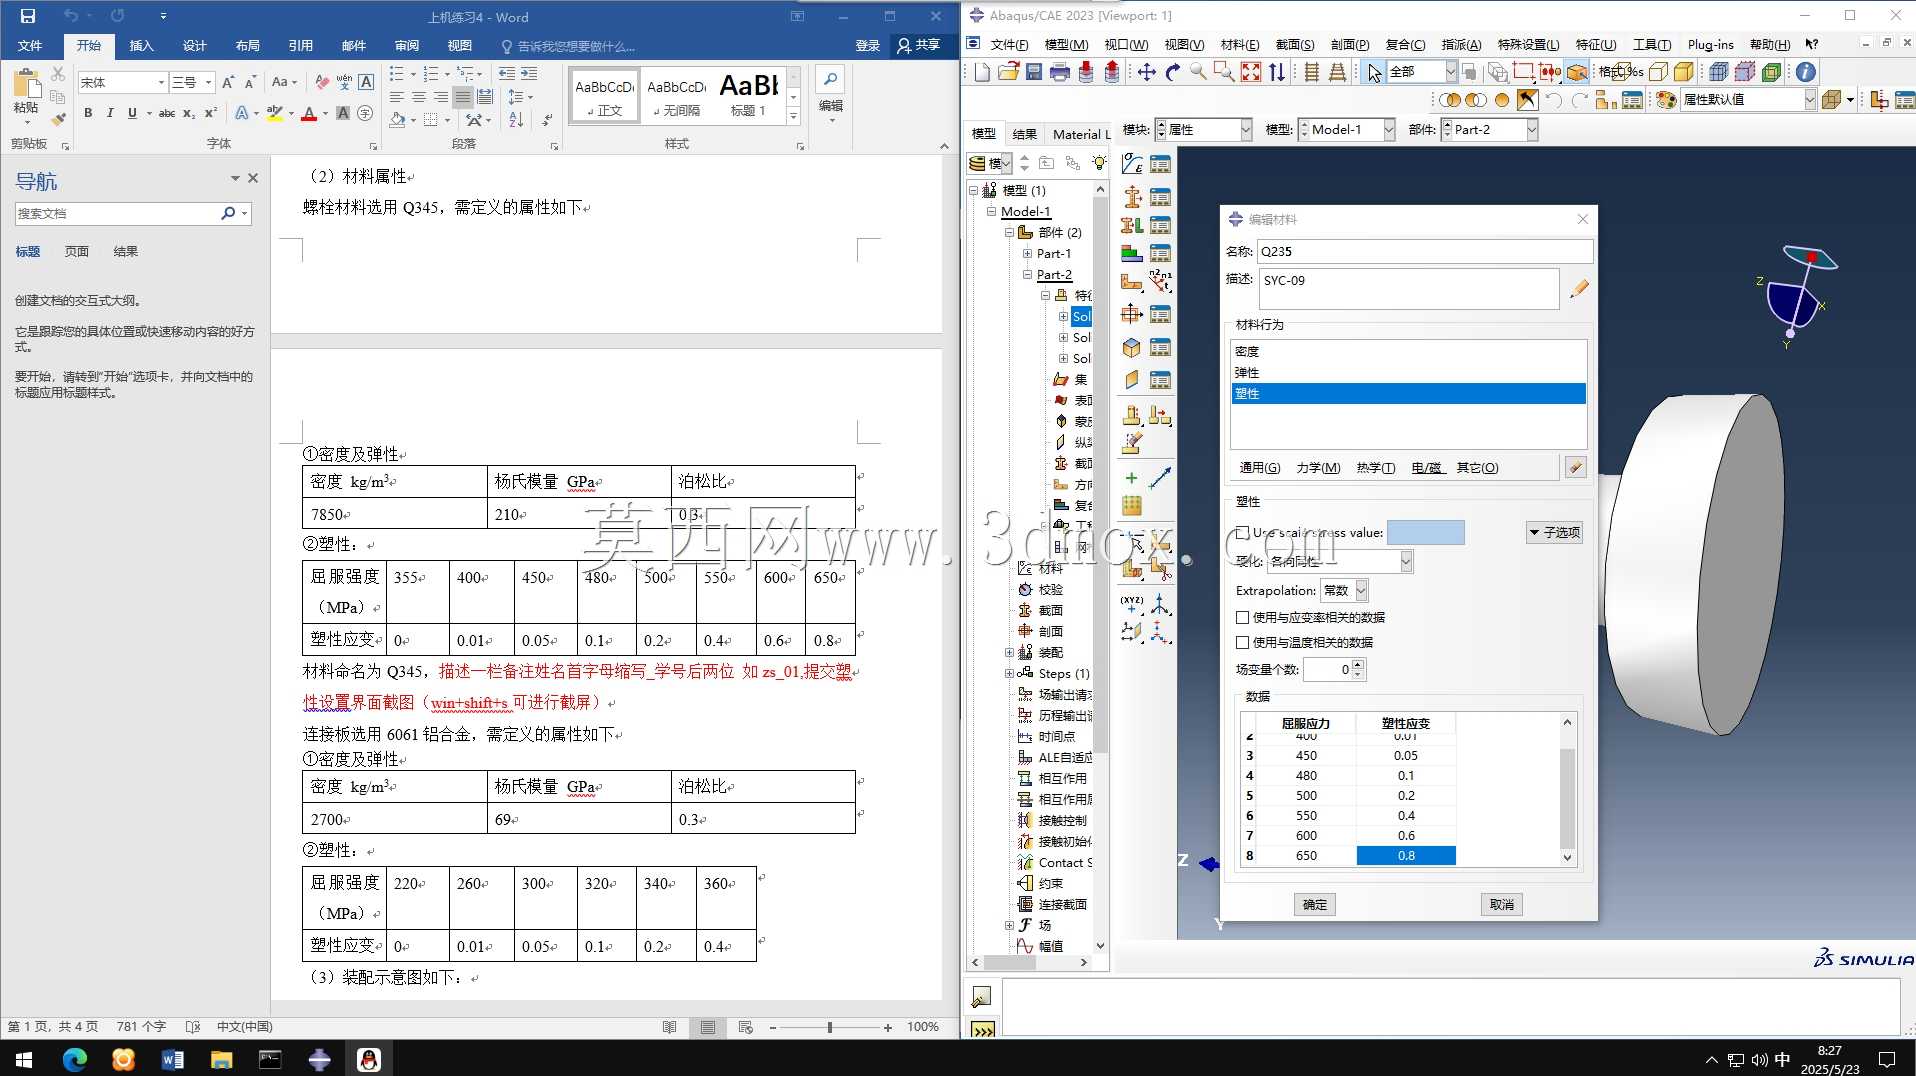Image resolution: width=1916 pixels, height=1076 pixels.
Task: Click the Clear Formatting eraser icon in Word
Action: [321, 82]
